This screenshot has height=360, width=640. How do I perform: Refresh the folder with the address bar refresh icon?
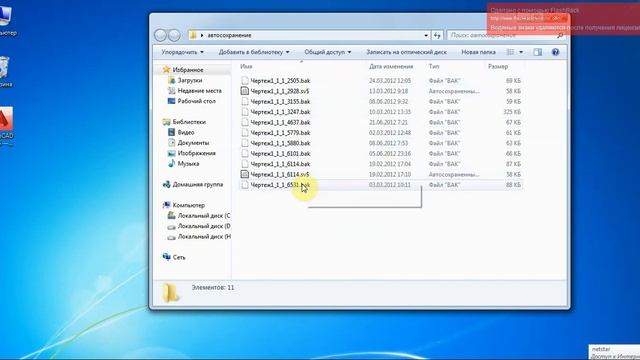click(437, 36)
